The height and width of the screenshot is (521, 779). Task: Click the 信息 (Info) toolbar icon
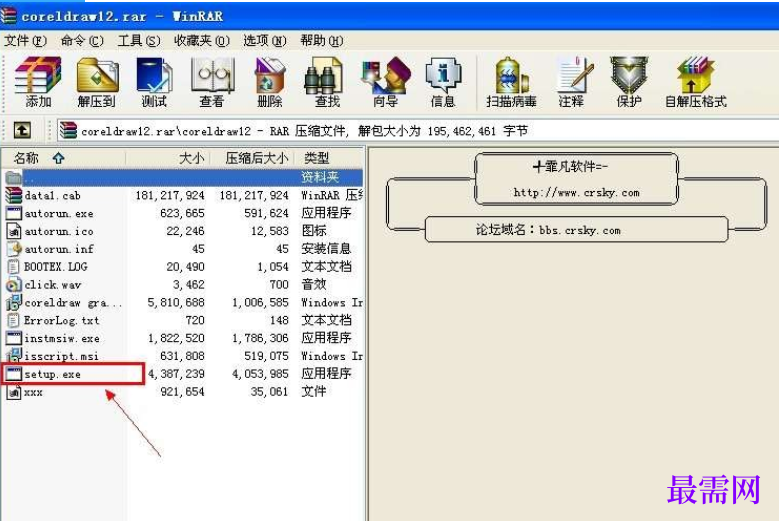click(443, 75)
